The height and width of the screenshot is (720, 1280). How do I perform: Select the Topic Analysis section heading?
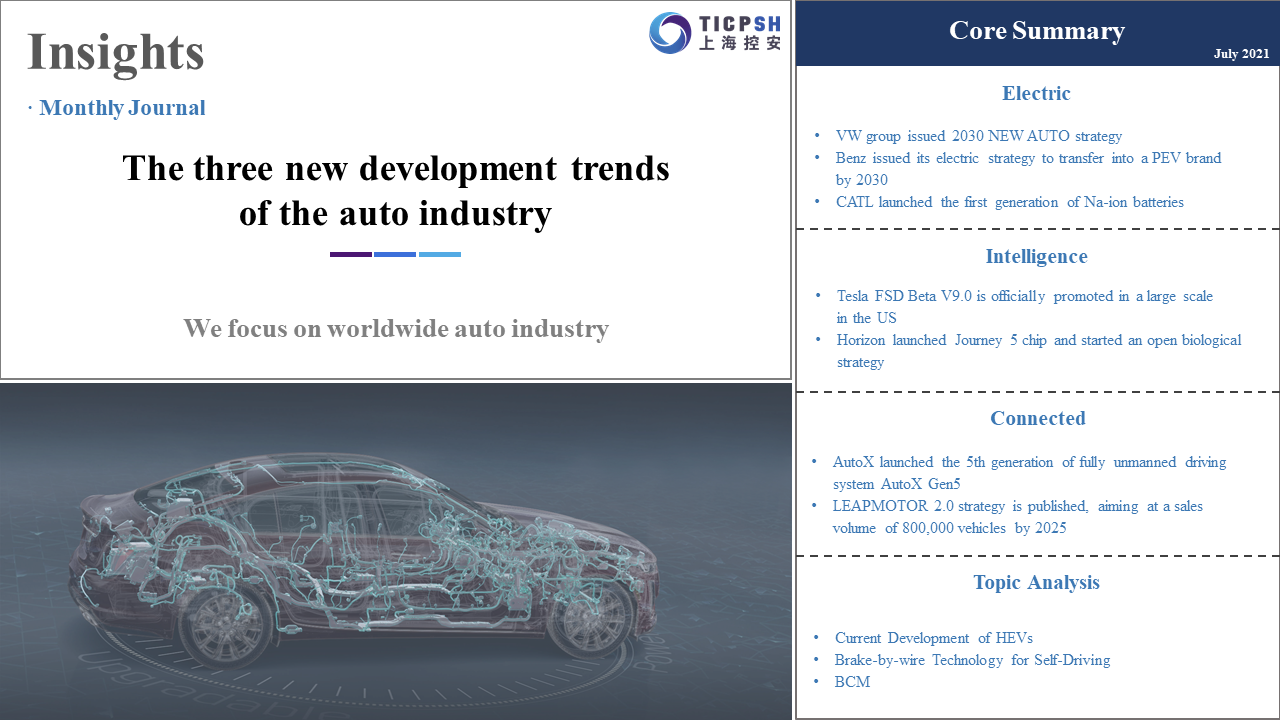(x=1036, y=583)
